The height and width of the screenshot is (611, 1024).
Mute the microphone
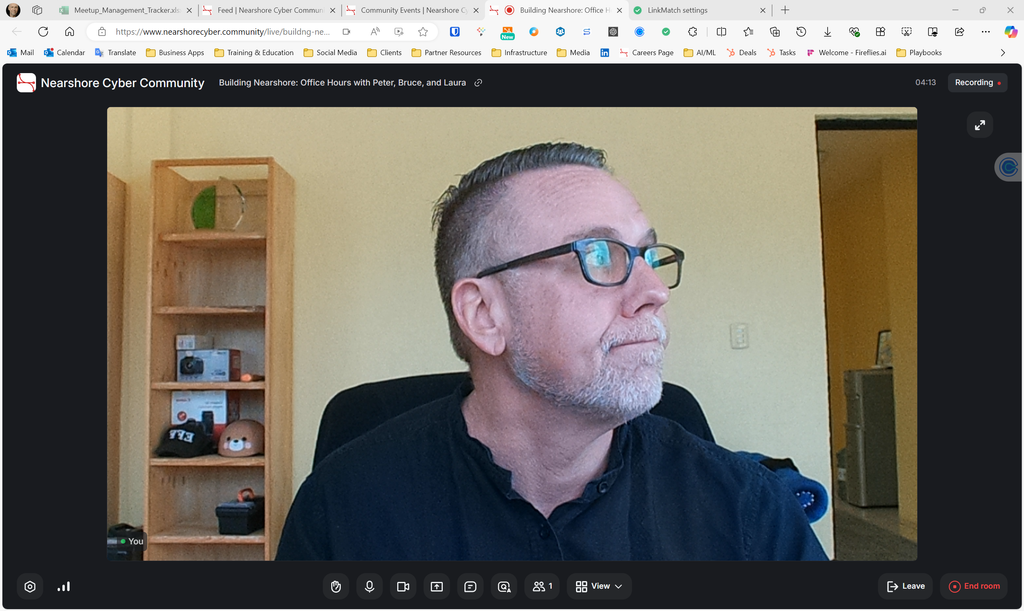point(369,587)
